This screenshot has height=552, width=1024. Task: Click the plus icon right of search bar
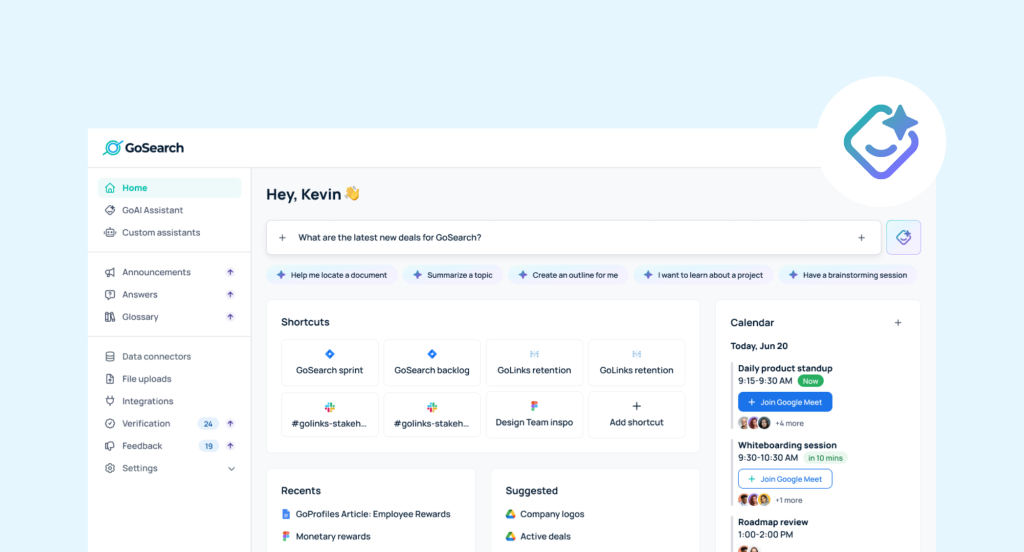[861, 238]
